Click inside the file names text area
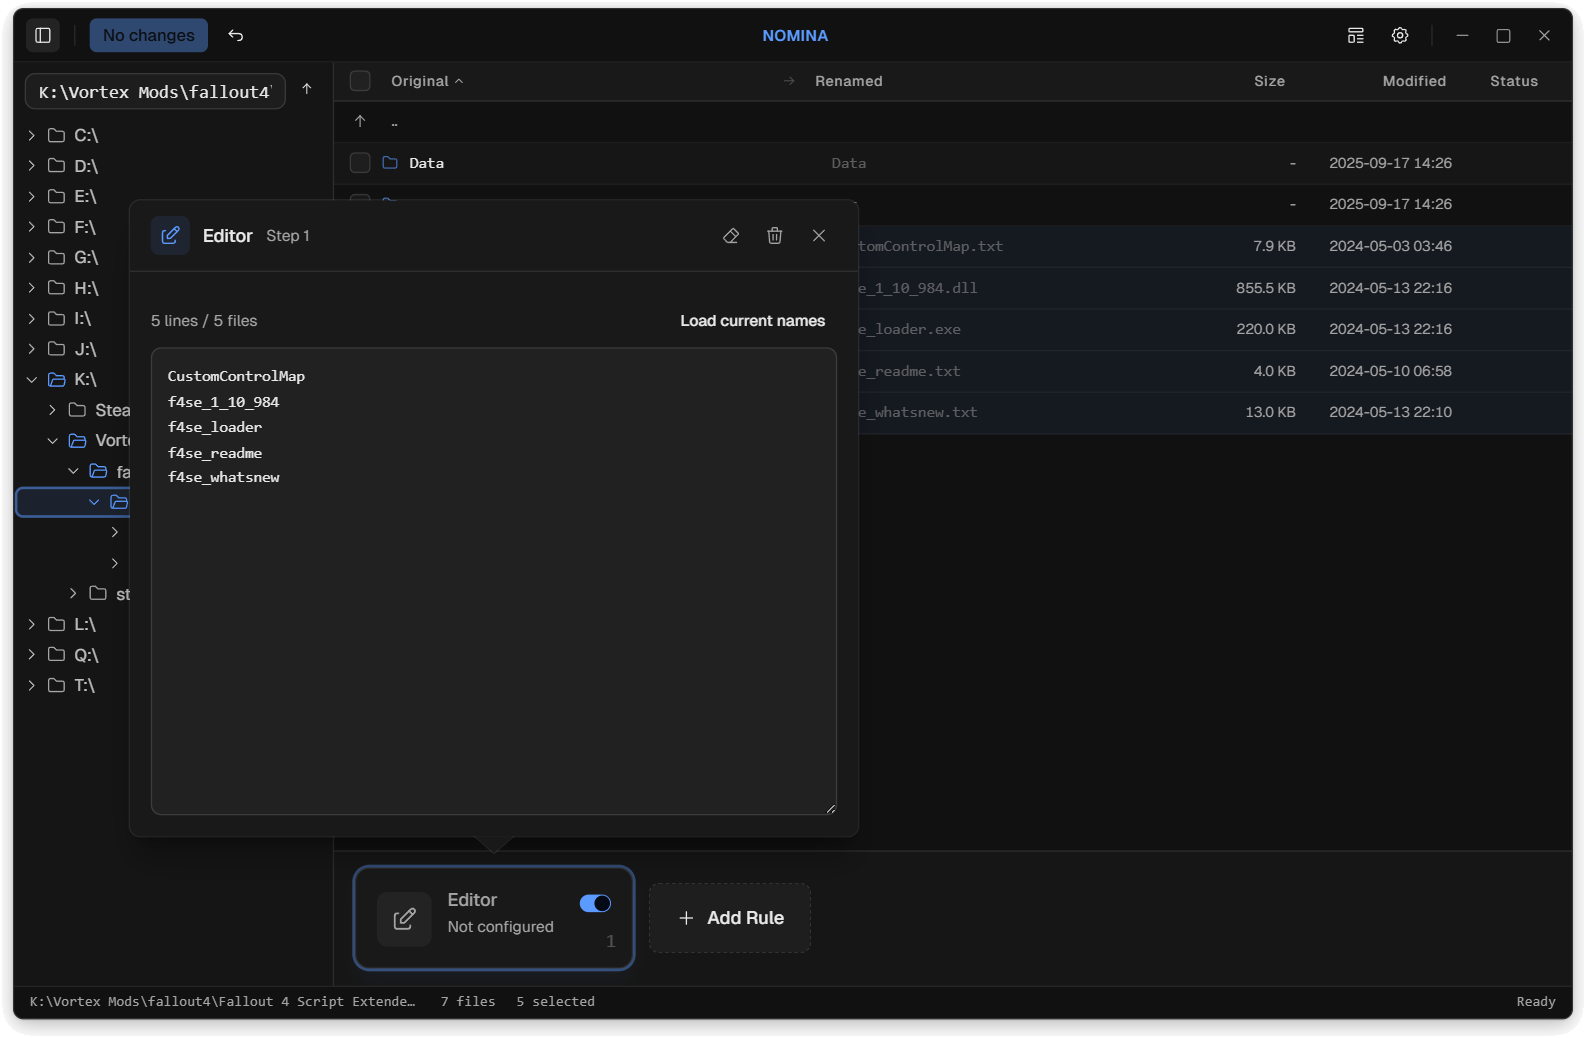 click(x=493, y=620)
